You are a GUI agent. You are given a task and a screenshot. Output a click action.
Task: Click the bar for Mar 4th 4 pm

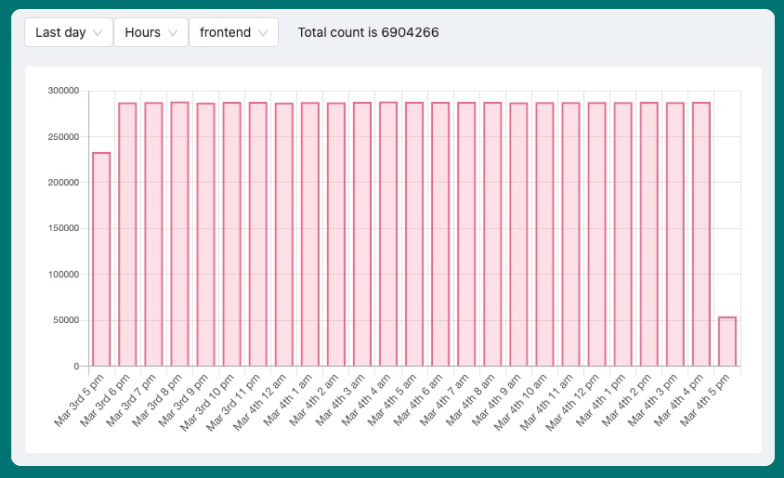[701, 234]
